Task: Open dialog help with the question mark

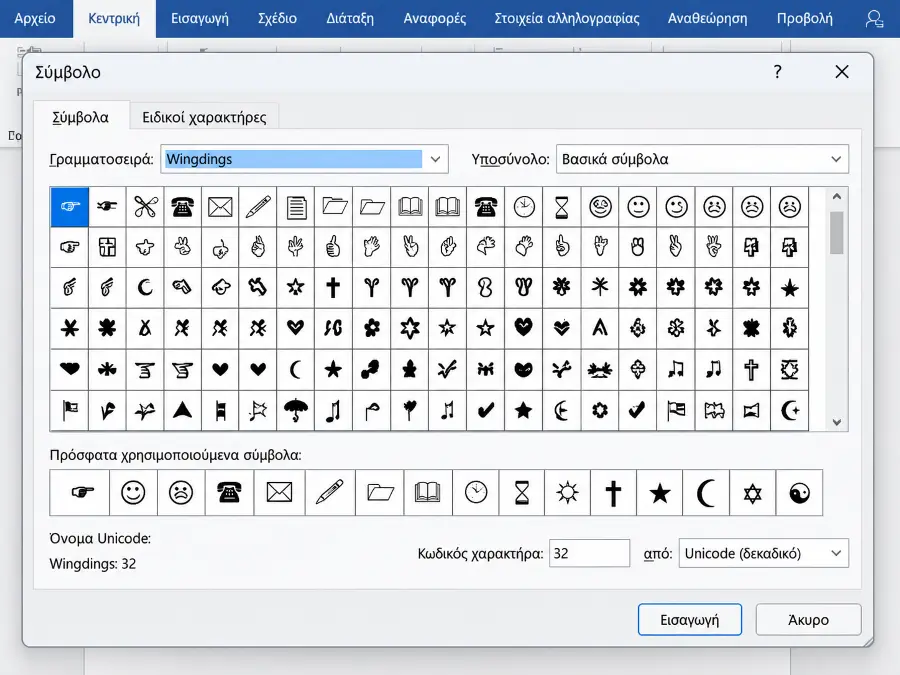Action: click(x=778, y=72)
